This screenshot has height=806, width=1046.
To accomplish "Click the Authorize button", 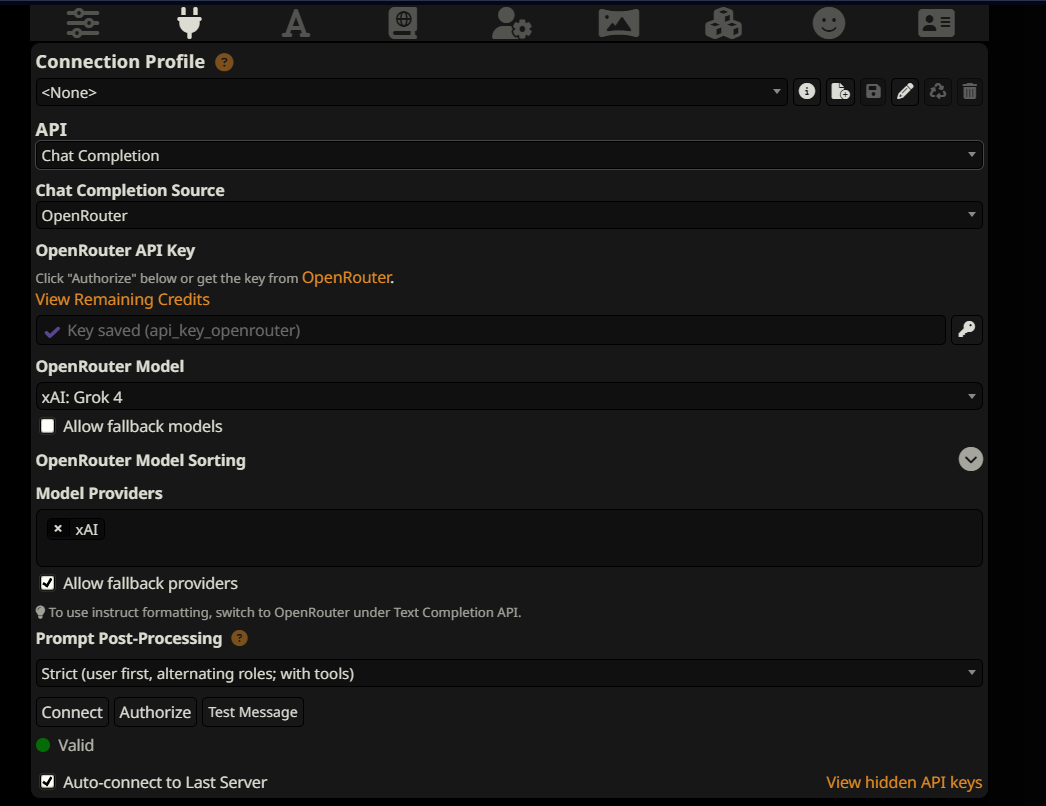I will [x=155, y=712].
